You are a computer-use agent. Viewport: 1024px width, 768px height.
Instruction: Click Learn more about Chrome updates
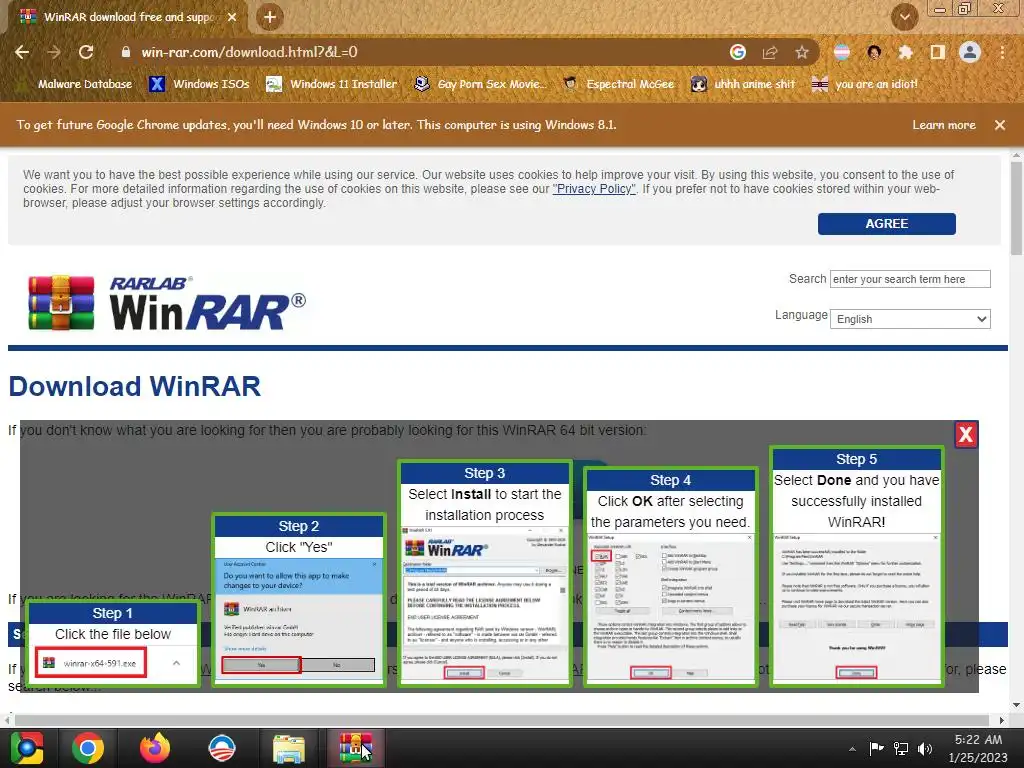click(x=944, y=125)
